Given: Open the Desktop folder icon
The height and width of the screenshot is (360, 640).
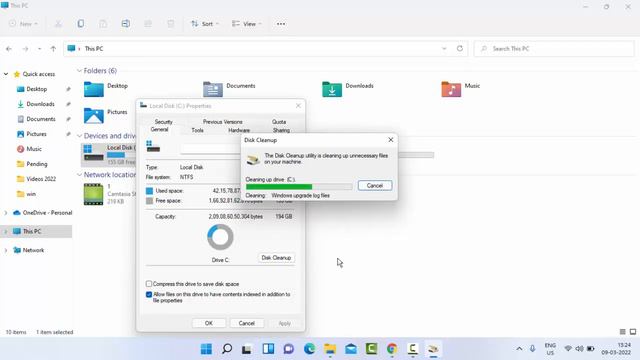Looking at the screenshot, I should pyautogui.click(x=93, y=89).
